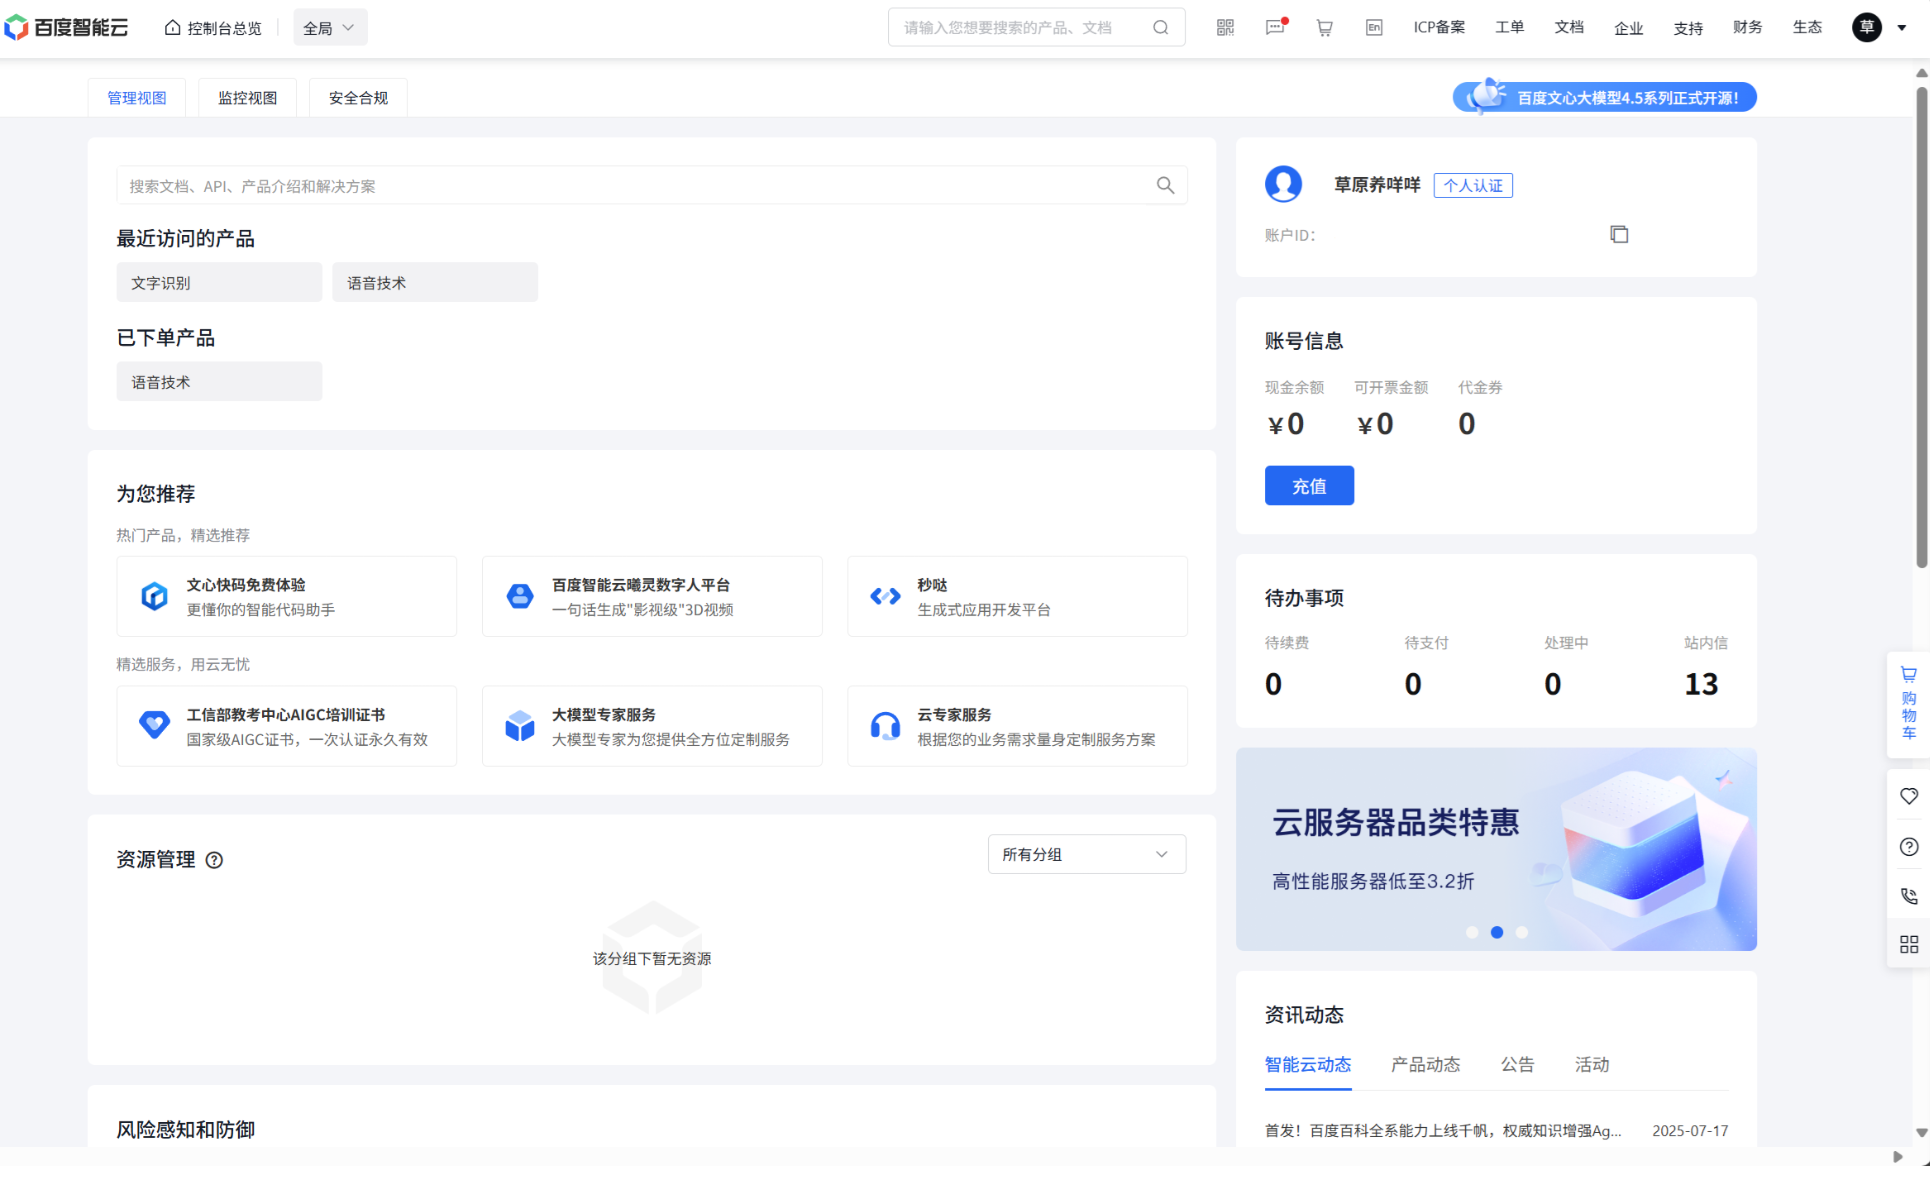Copy account ID using the copy icon
The width and height of the screenshot is (1930, 1179).
tap(1619, 234)
